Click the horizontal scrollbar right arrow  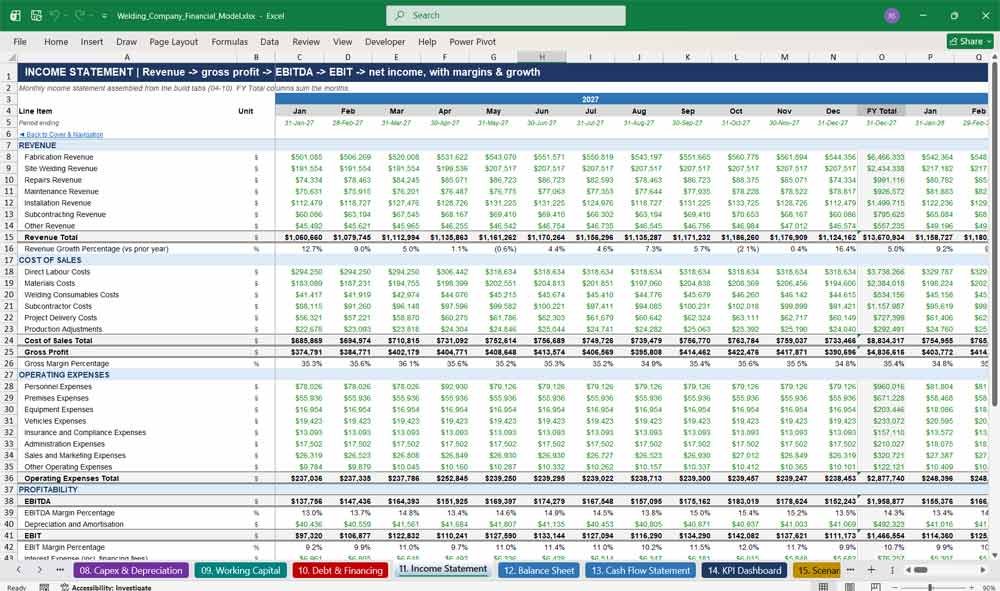[983, 570]
